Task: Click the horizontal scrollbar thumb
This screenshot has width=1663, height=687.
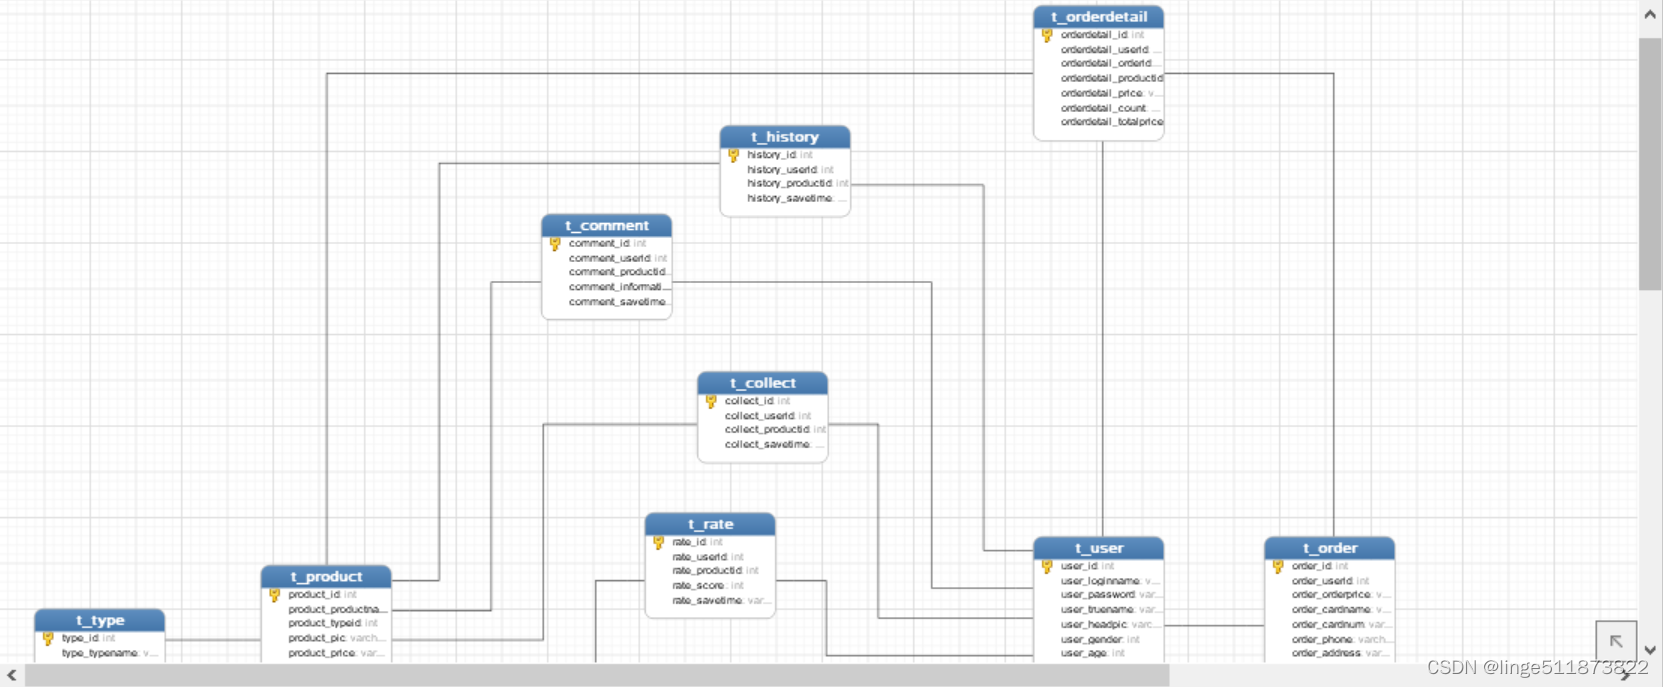Action: click(x=597, y=676)
